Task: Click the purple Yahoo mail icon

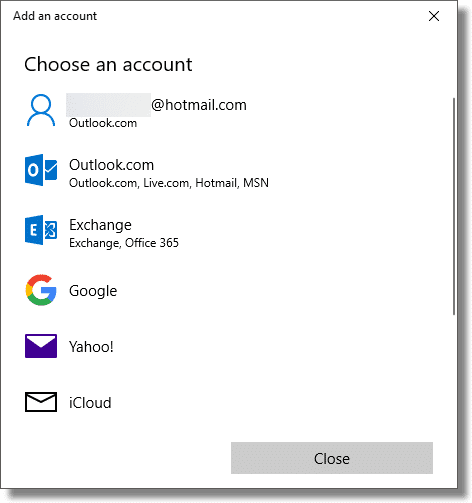Action: point(41,346)
